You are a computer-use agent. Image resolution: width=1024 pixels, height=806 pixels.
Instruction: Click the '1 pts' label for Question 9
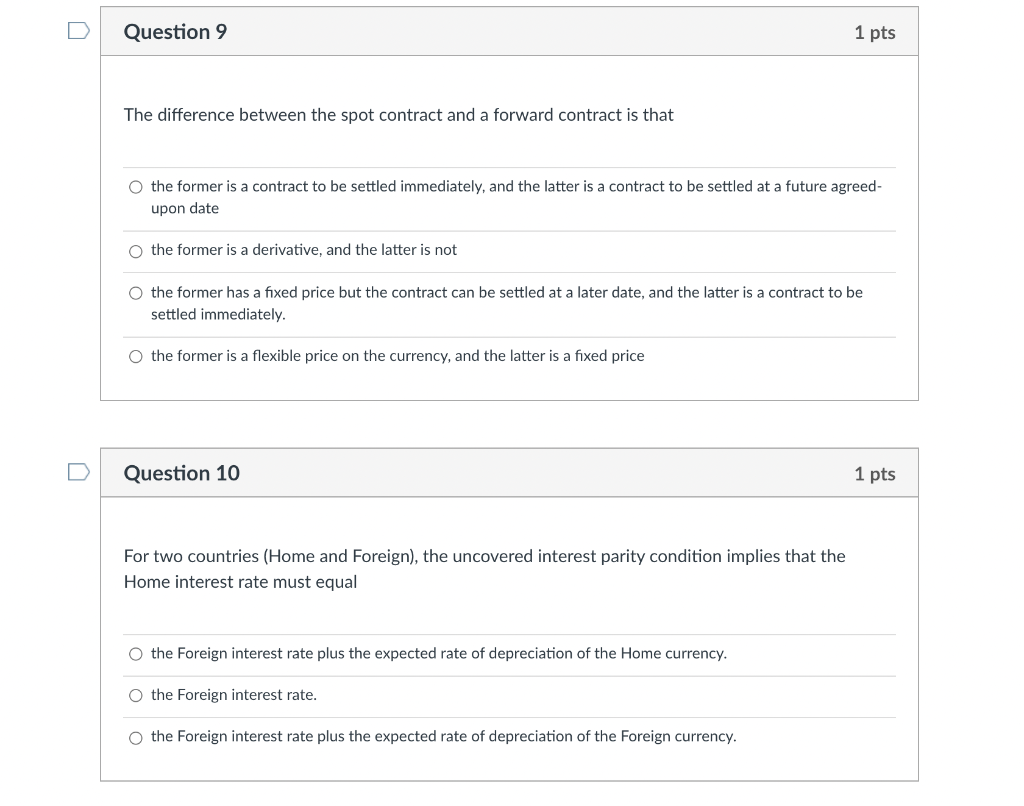click(x=874, y=31)
